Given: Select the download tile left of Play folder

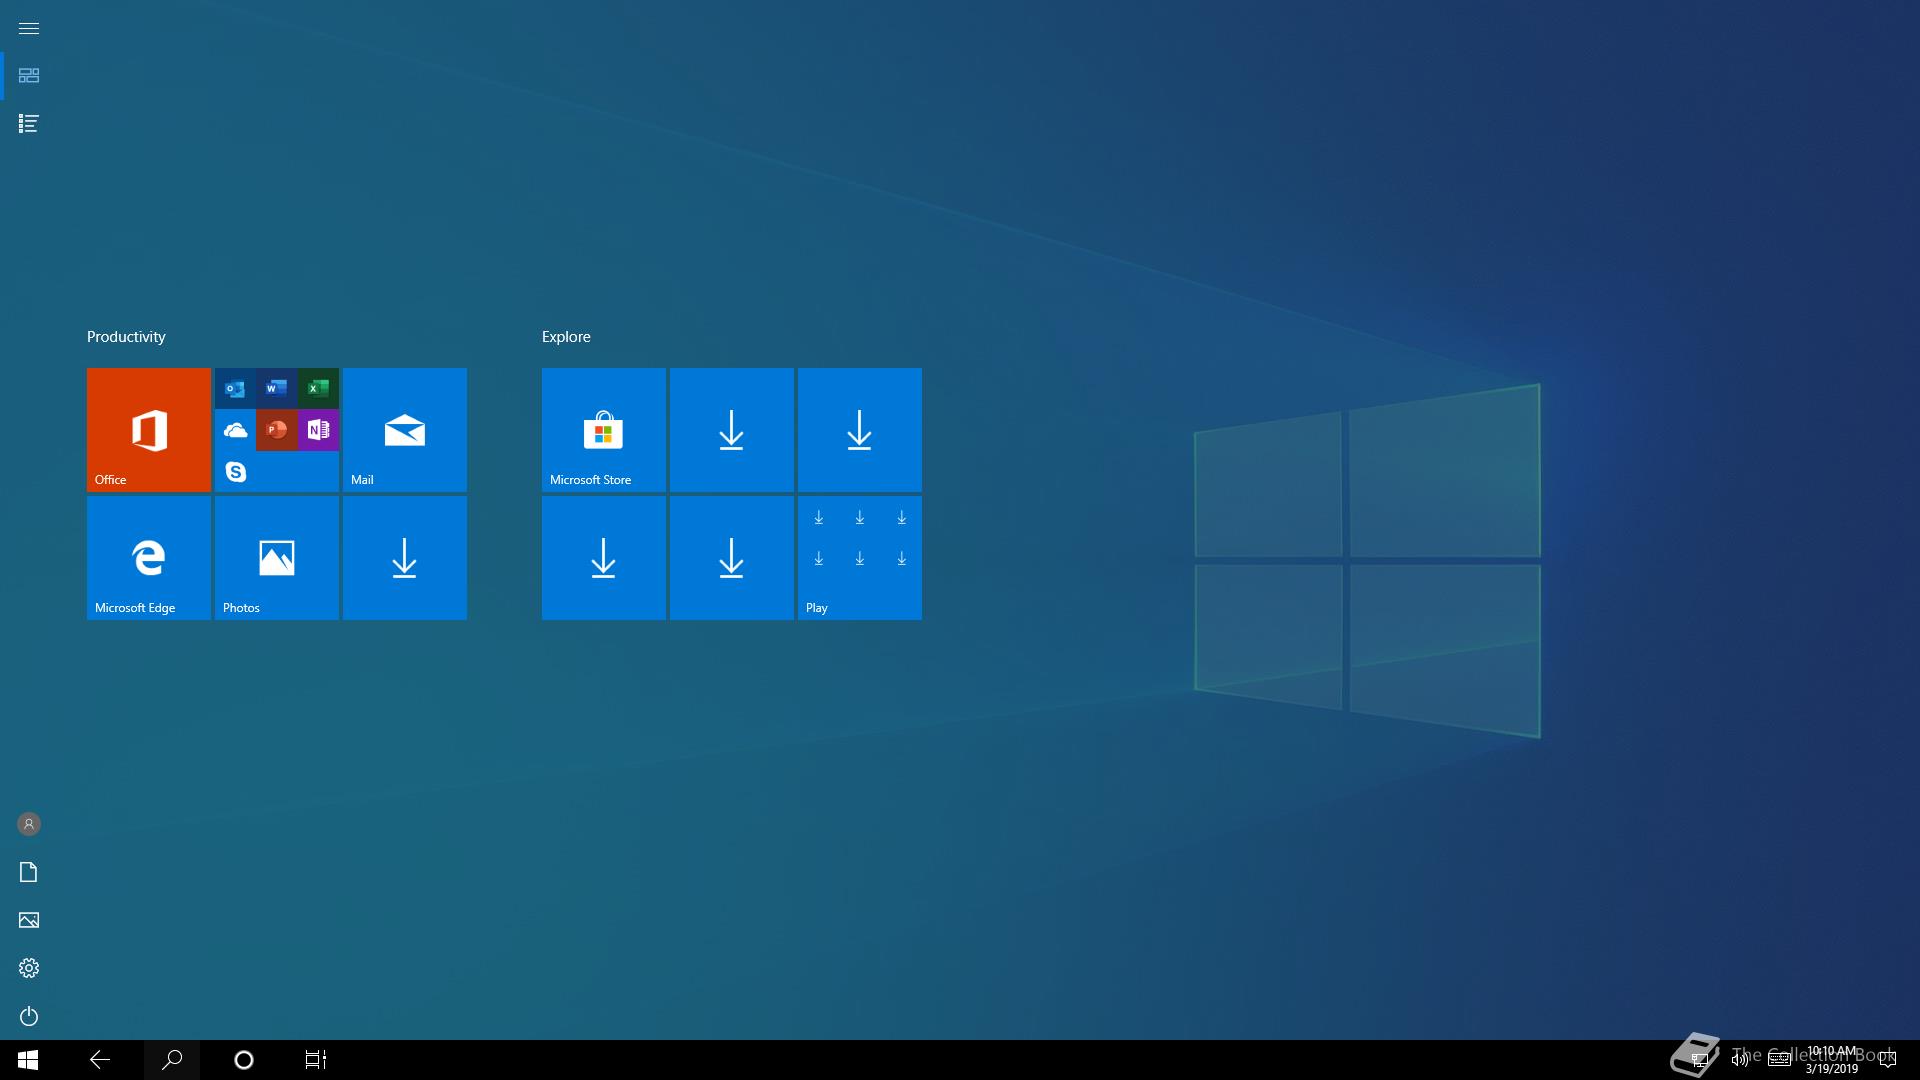Looking at the screenshot, I should tap(732, 558).
